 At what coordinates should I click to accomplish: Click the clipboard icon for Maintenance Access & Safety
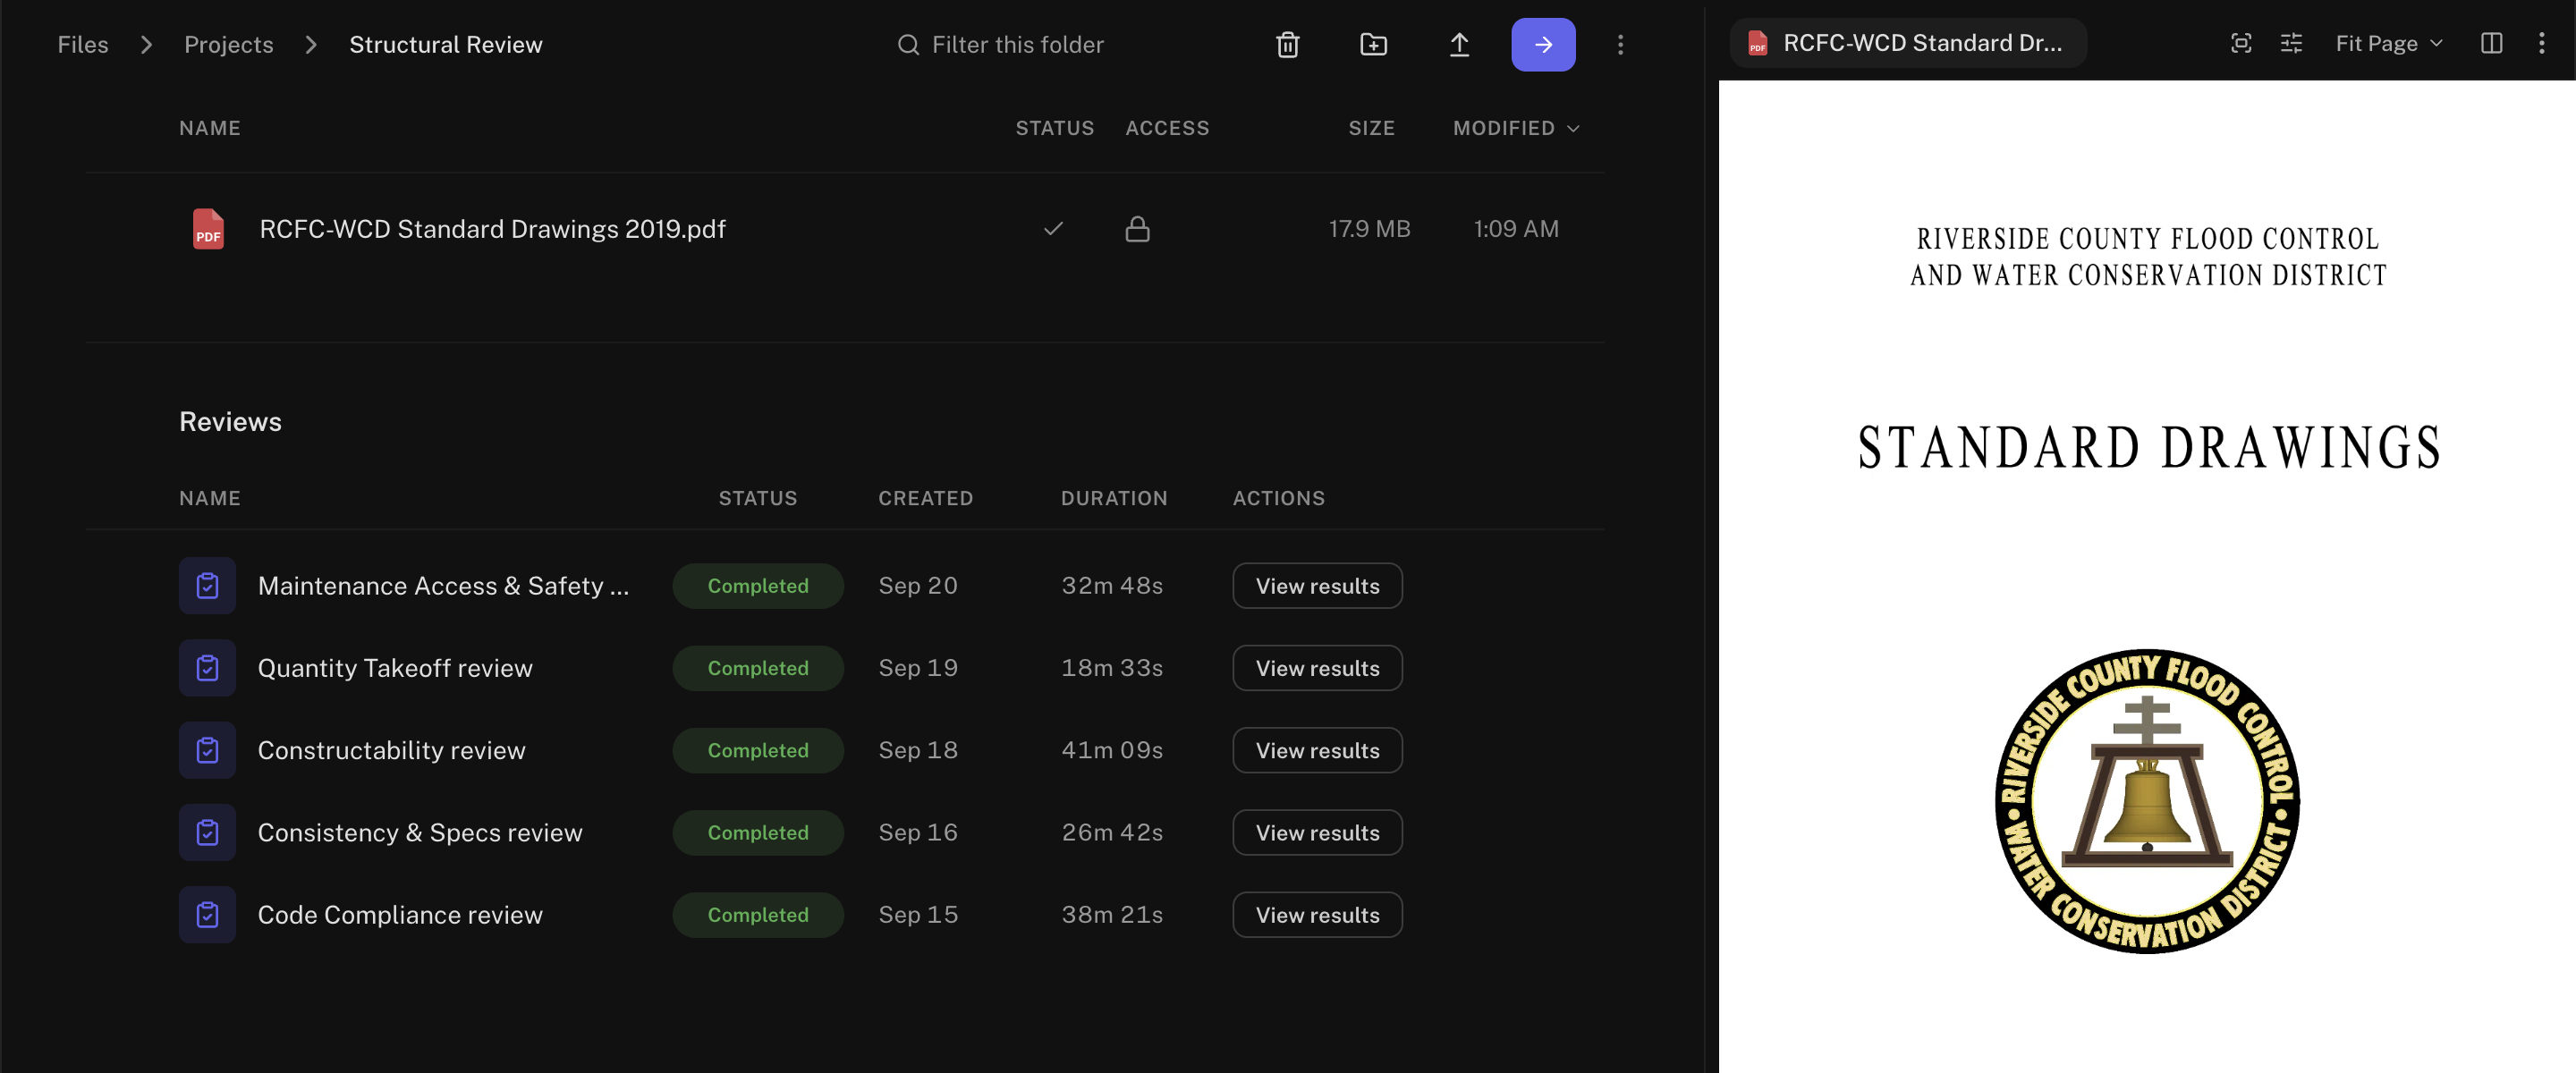point(207,586)
